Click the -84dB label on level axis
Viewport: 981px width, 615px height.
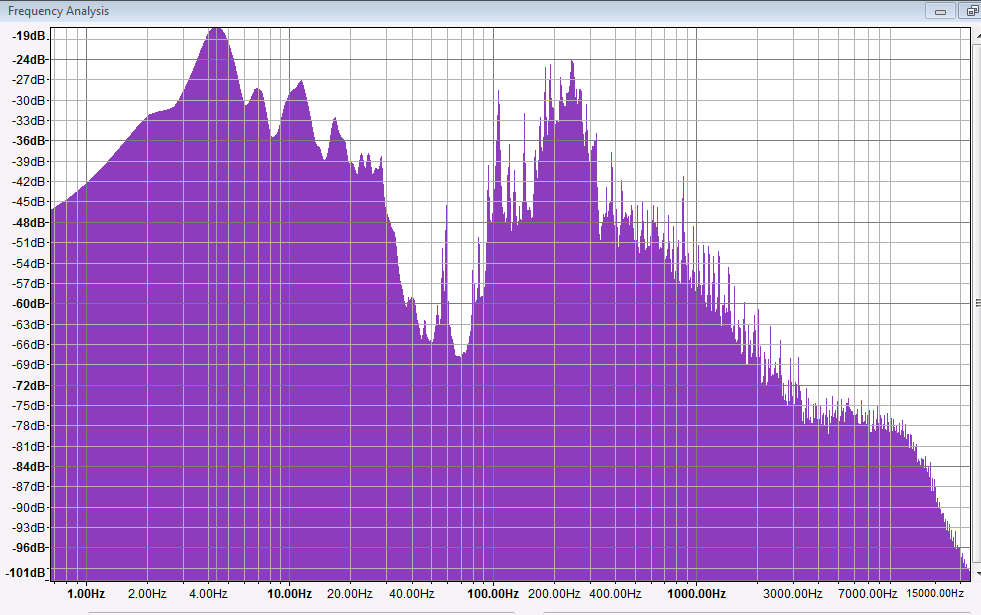point(29,466)
